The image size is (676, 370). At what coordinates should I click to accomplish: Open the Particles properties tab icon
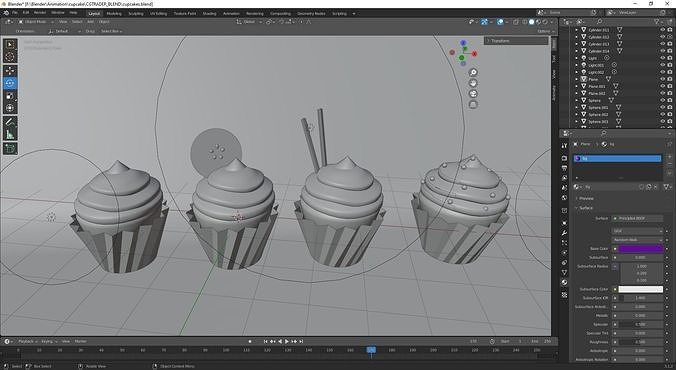point(564,243)
